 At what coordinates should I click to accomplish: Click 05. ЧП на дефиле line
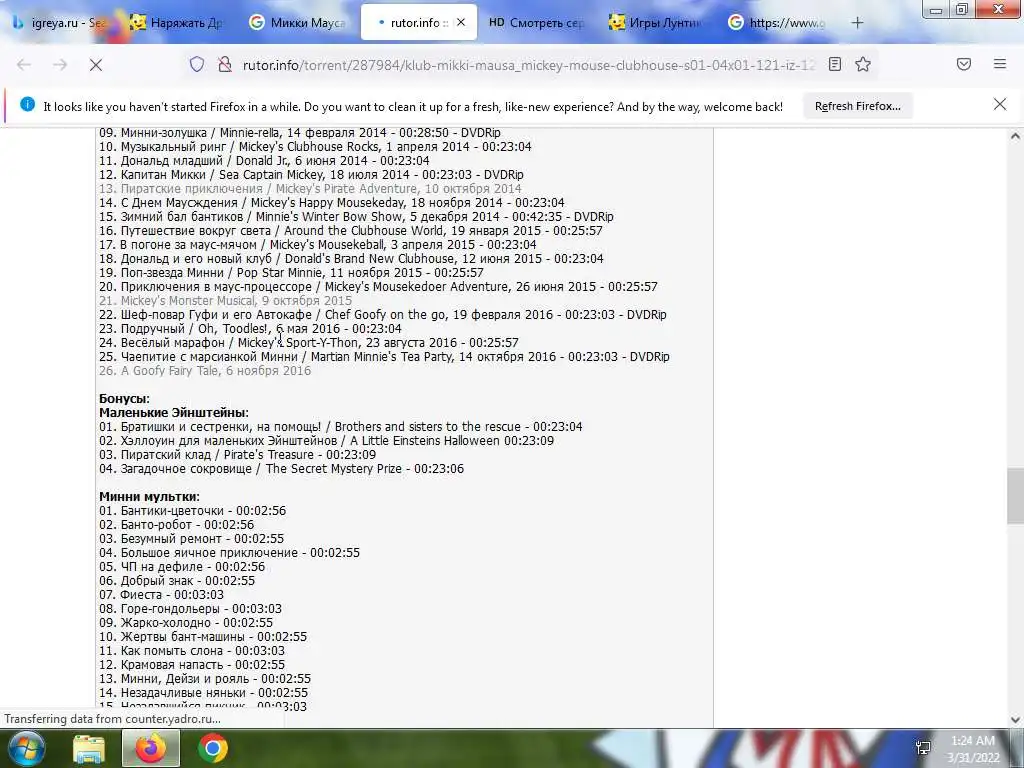point(182,567)
